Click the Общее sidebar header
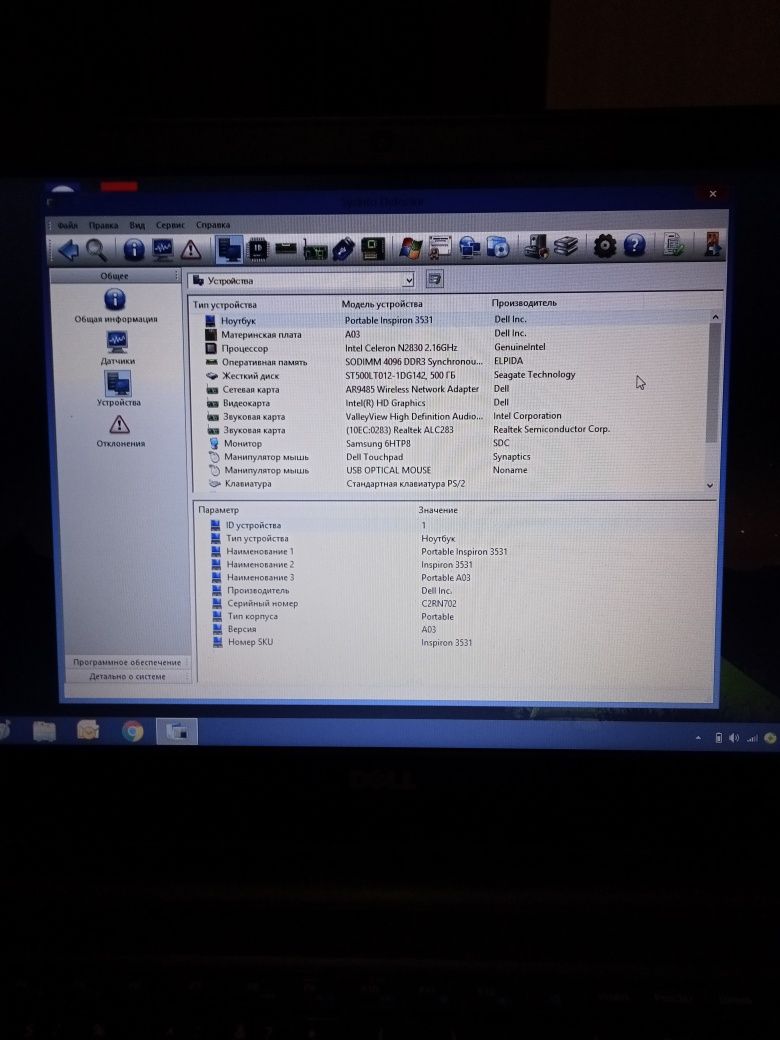Screen dimensions: 780x1040 click(115, 275)
